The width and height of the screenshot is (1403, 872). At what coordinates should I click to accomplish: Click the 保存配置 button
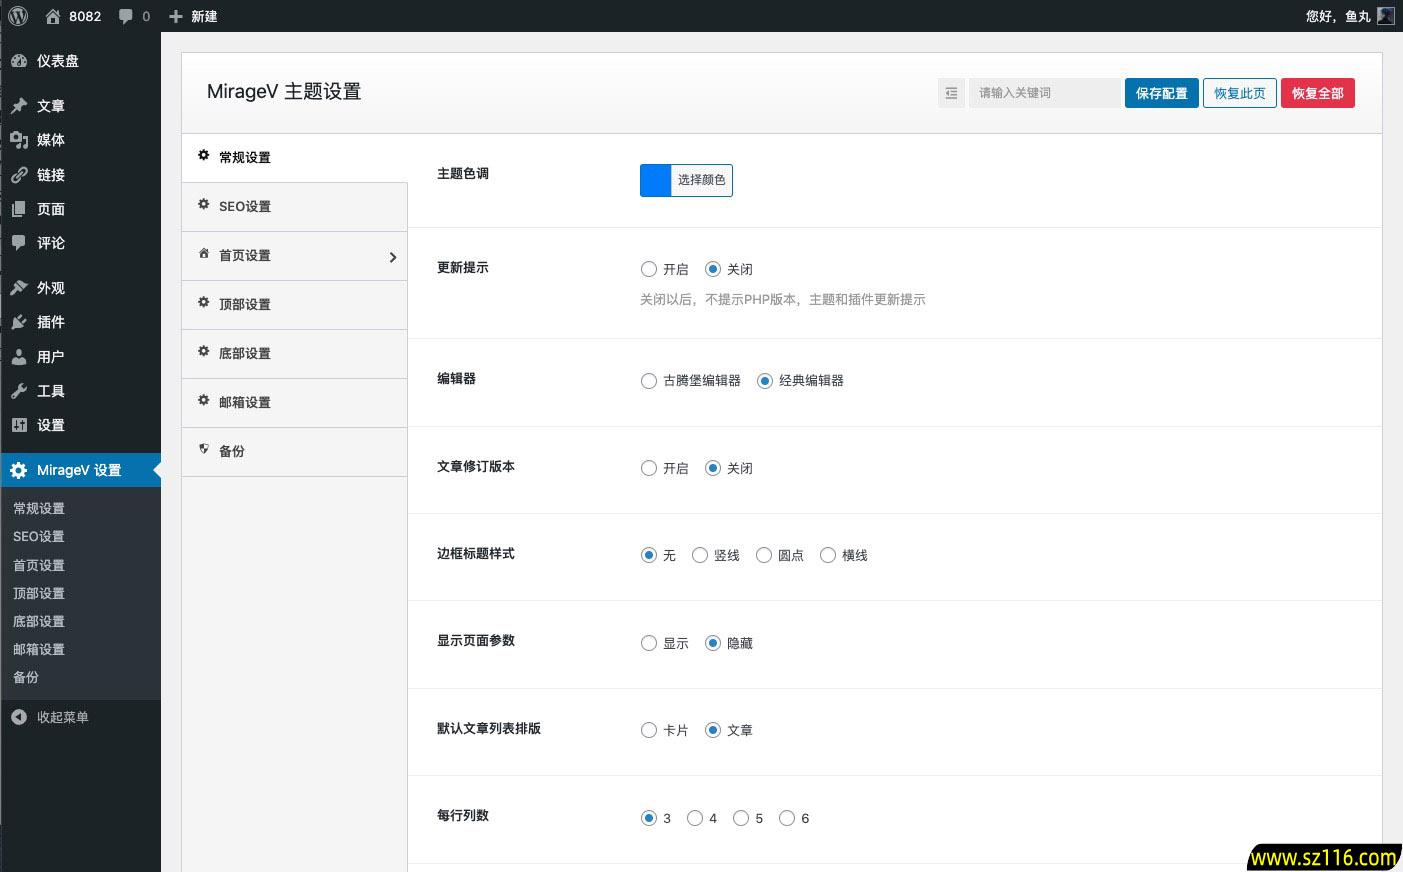pyautogui.click(x=1161, y=93)
